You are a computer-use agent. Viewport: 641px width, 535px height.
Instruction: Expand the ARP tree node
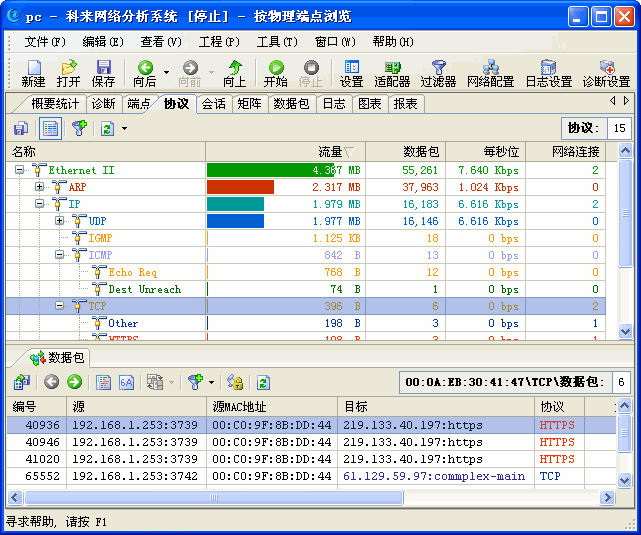pyautogui.click(x=39, y=186)
